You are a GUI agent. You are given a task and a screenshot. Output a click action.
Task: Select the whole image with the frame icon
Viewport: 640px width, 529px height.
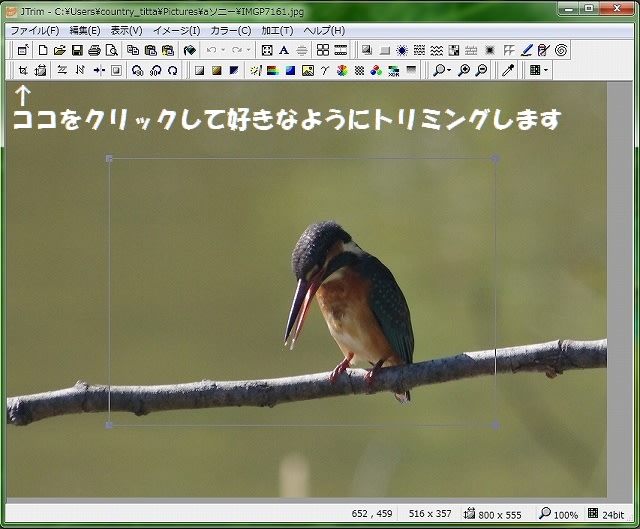pos(267,50)
